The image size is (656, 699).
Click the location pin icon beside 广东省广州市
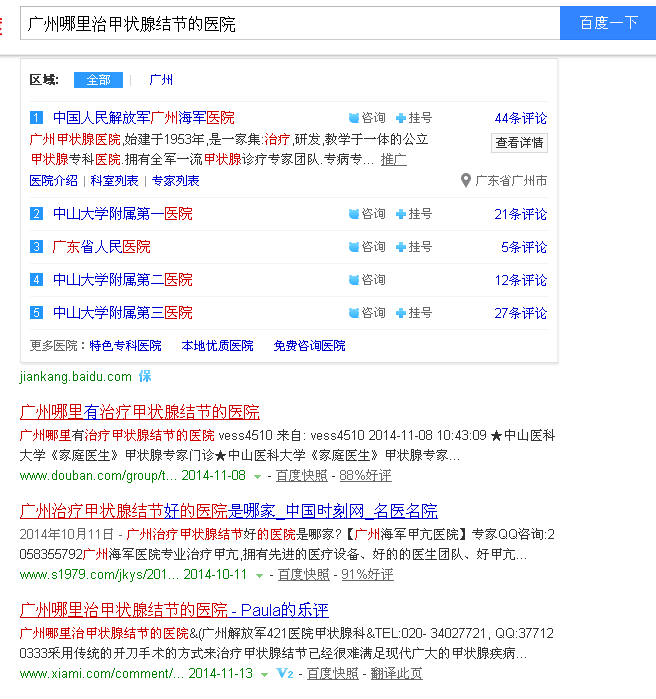point(465,181)
